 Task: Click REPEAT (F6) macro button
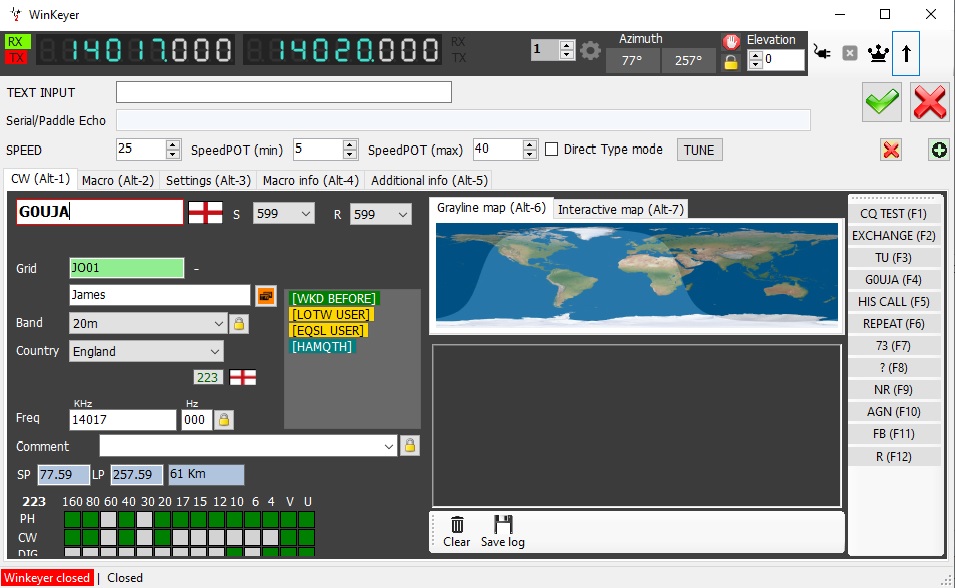(x=893, y=324)
